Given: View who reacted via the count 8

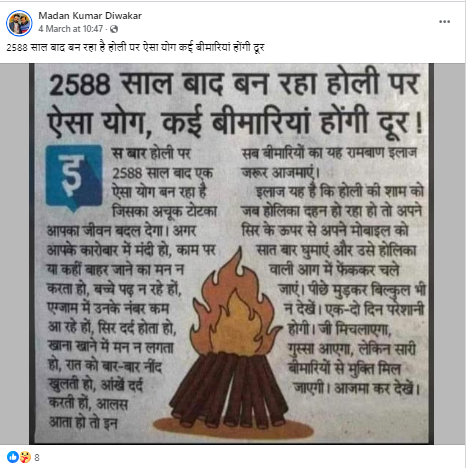Looking at the screenshot, I should pyautogui.click(x=37, y=457).
